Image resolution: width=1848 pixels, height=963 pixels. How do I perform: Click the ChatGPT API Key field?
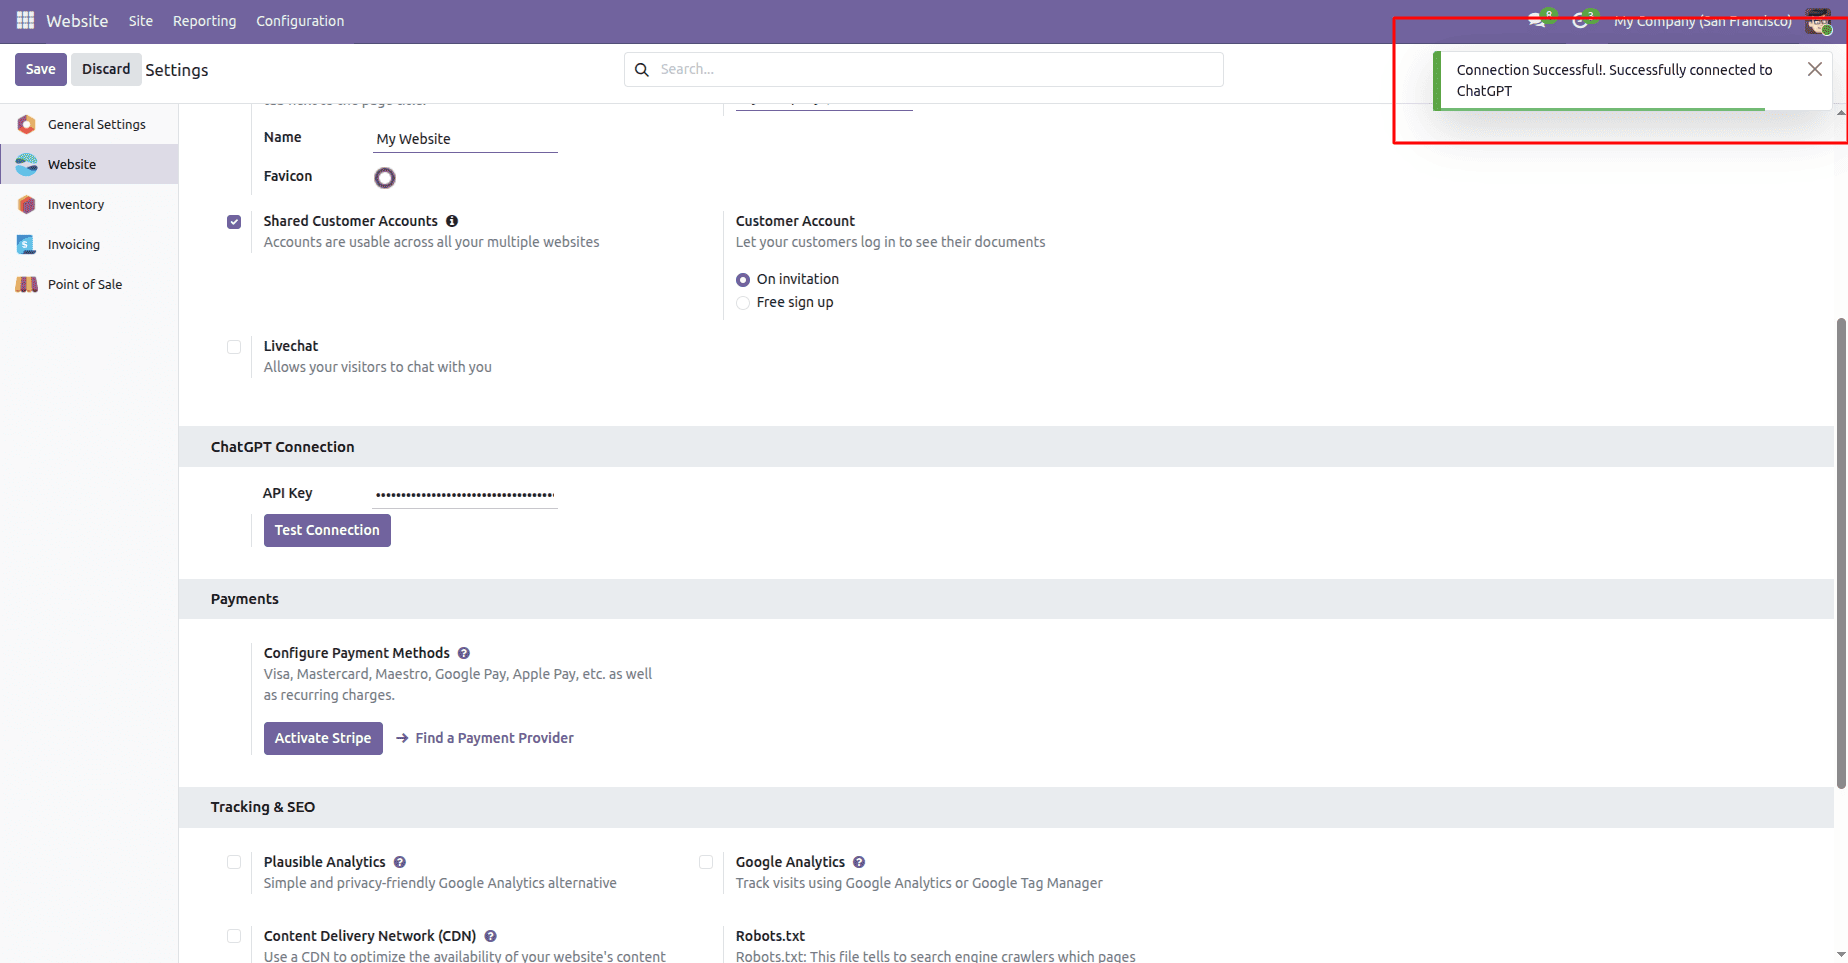[465, 494]
